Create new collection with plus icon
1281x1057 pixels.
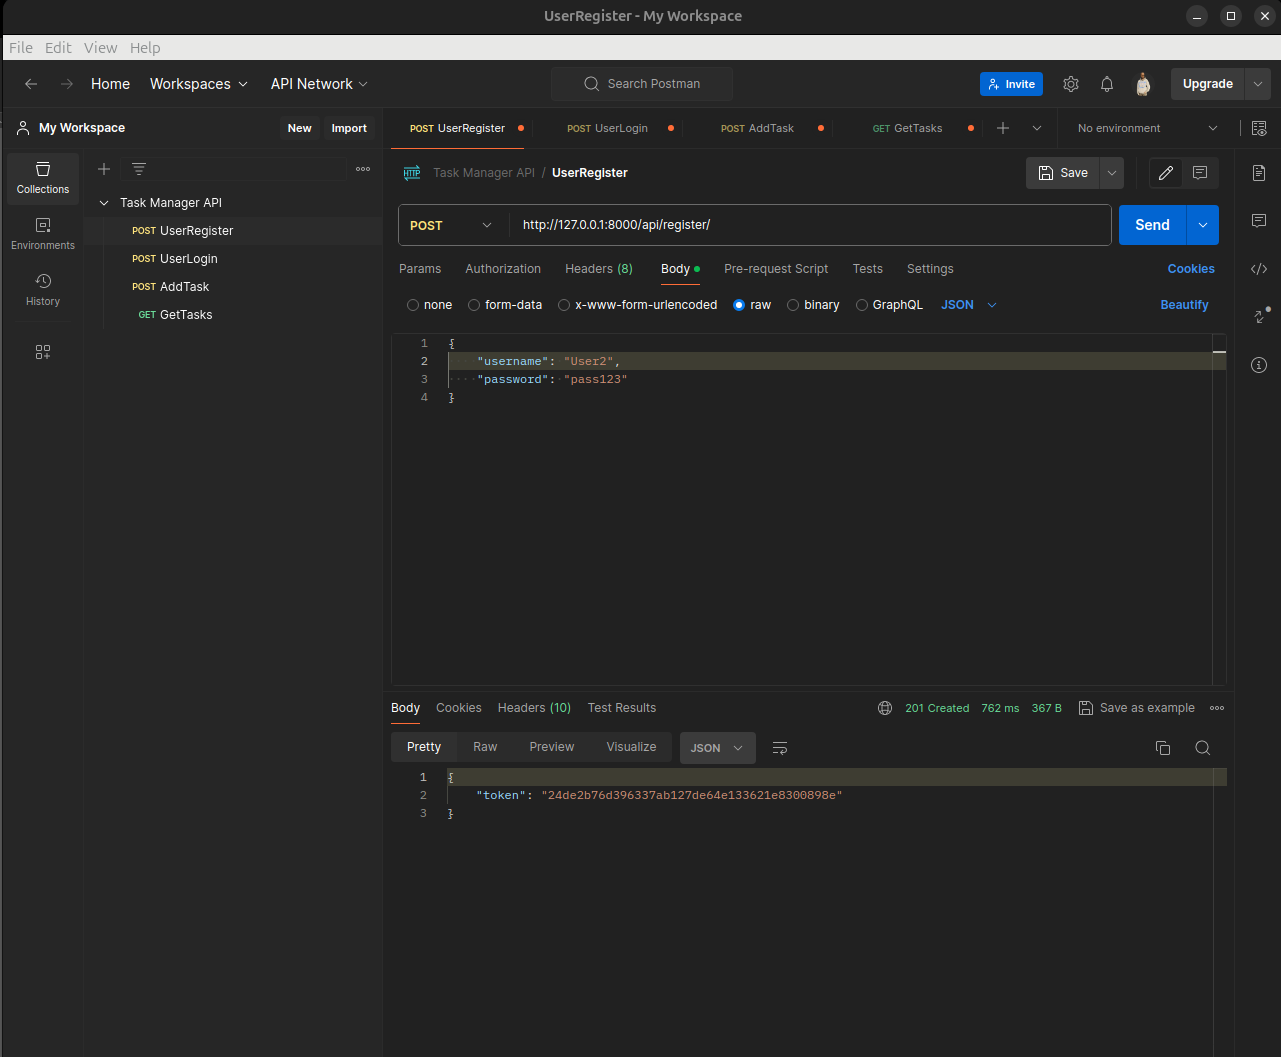coord(104,169)
